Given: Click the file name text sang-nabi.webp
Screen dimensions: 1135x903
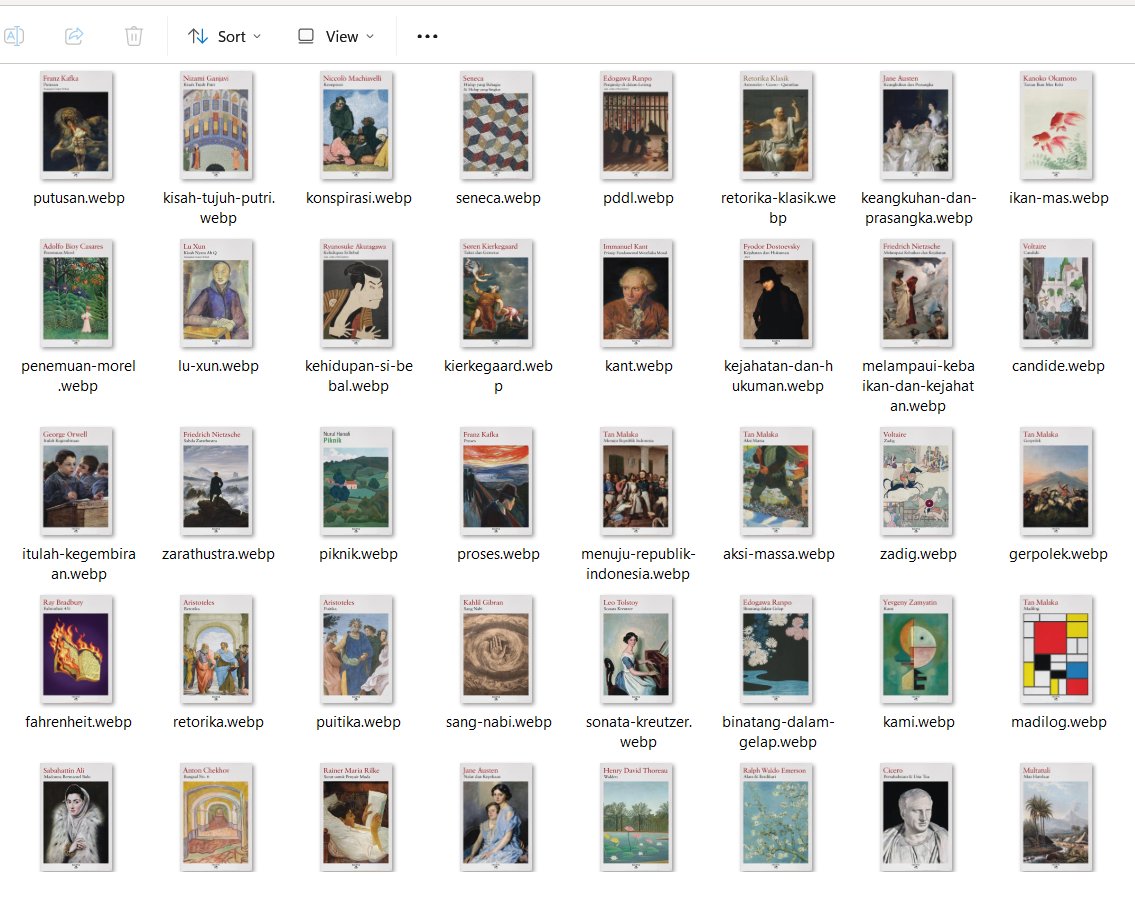Looking at the screenshot, I should click(498, 722).
